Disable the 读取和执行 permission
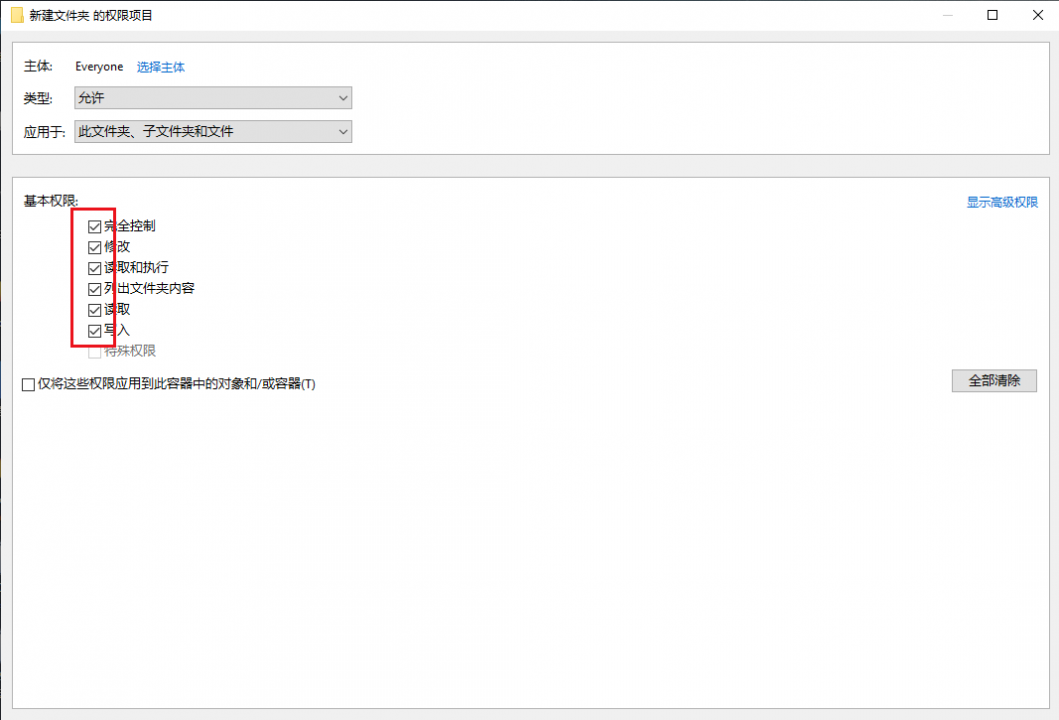Viewport: 1059px width, 720px height. pyautogui.click(x=95, y=268)
